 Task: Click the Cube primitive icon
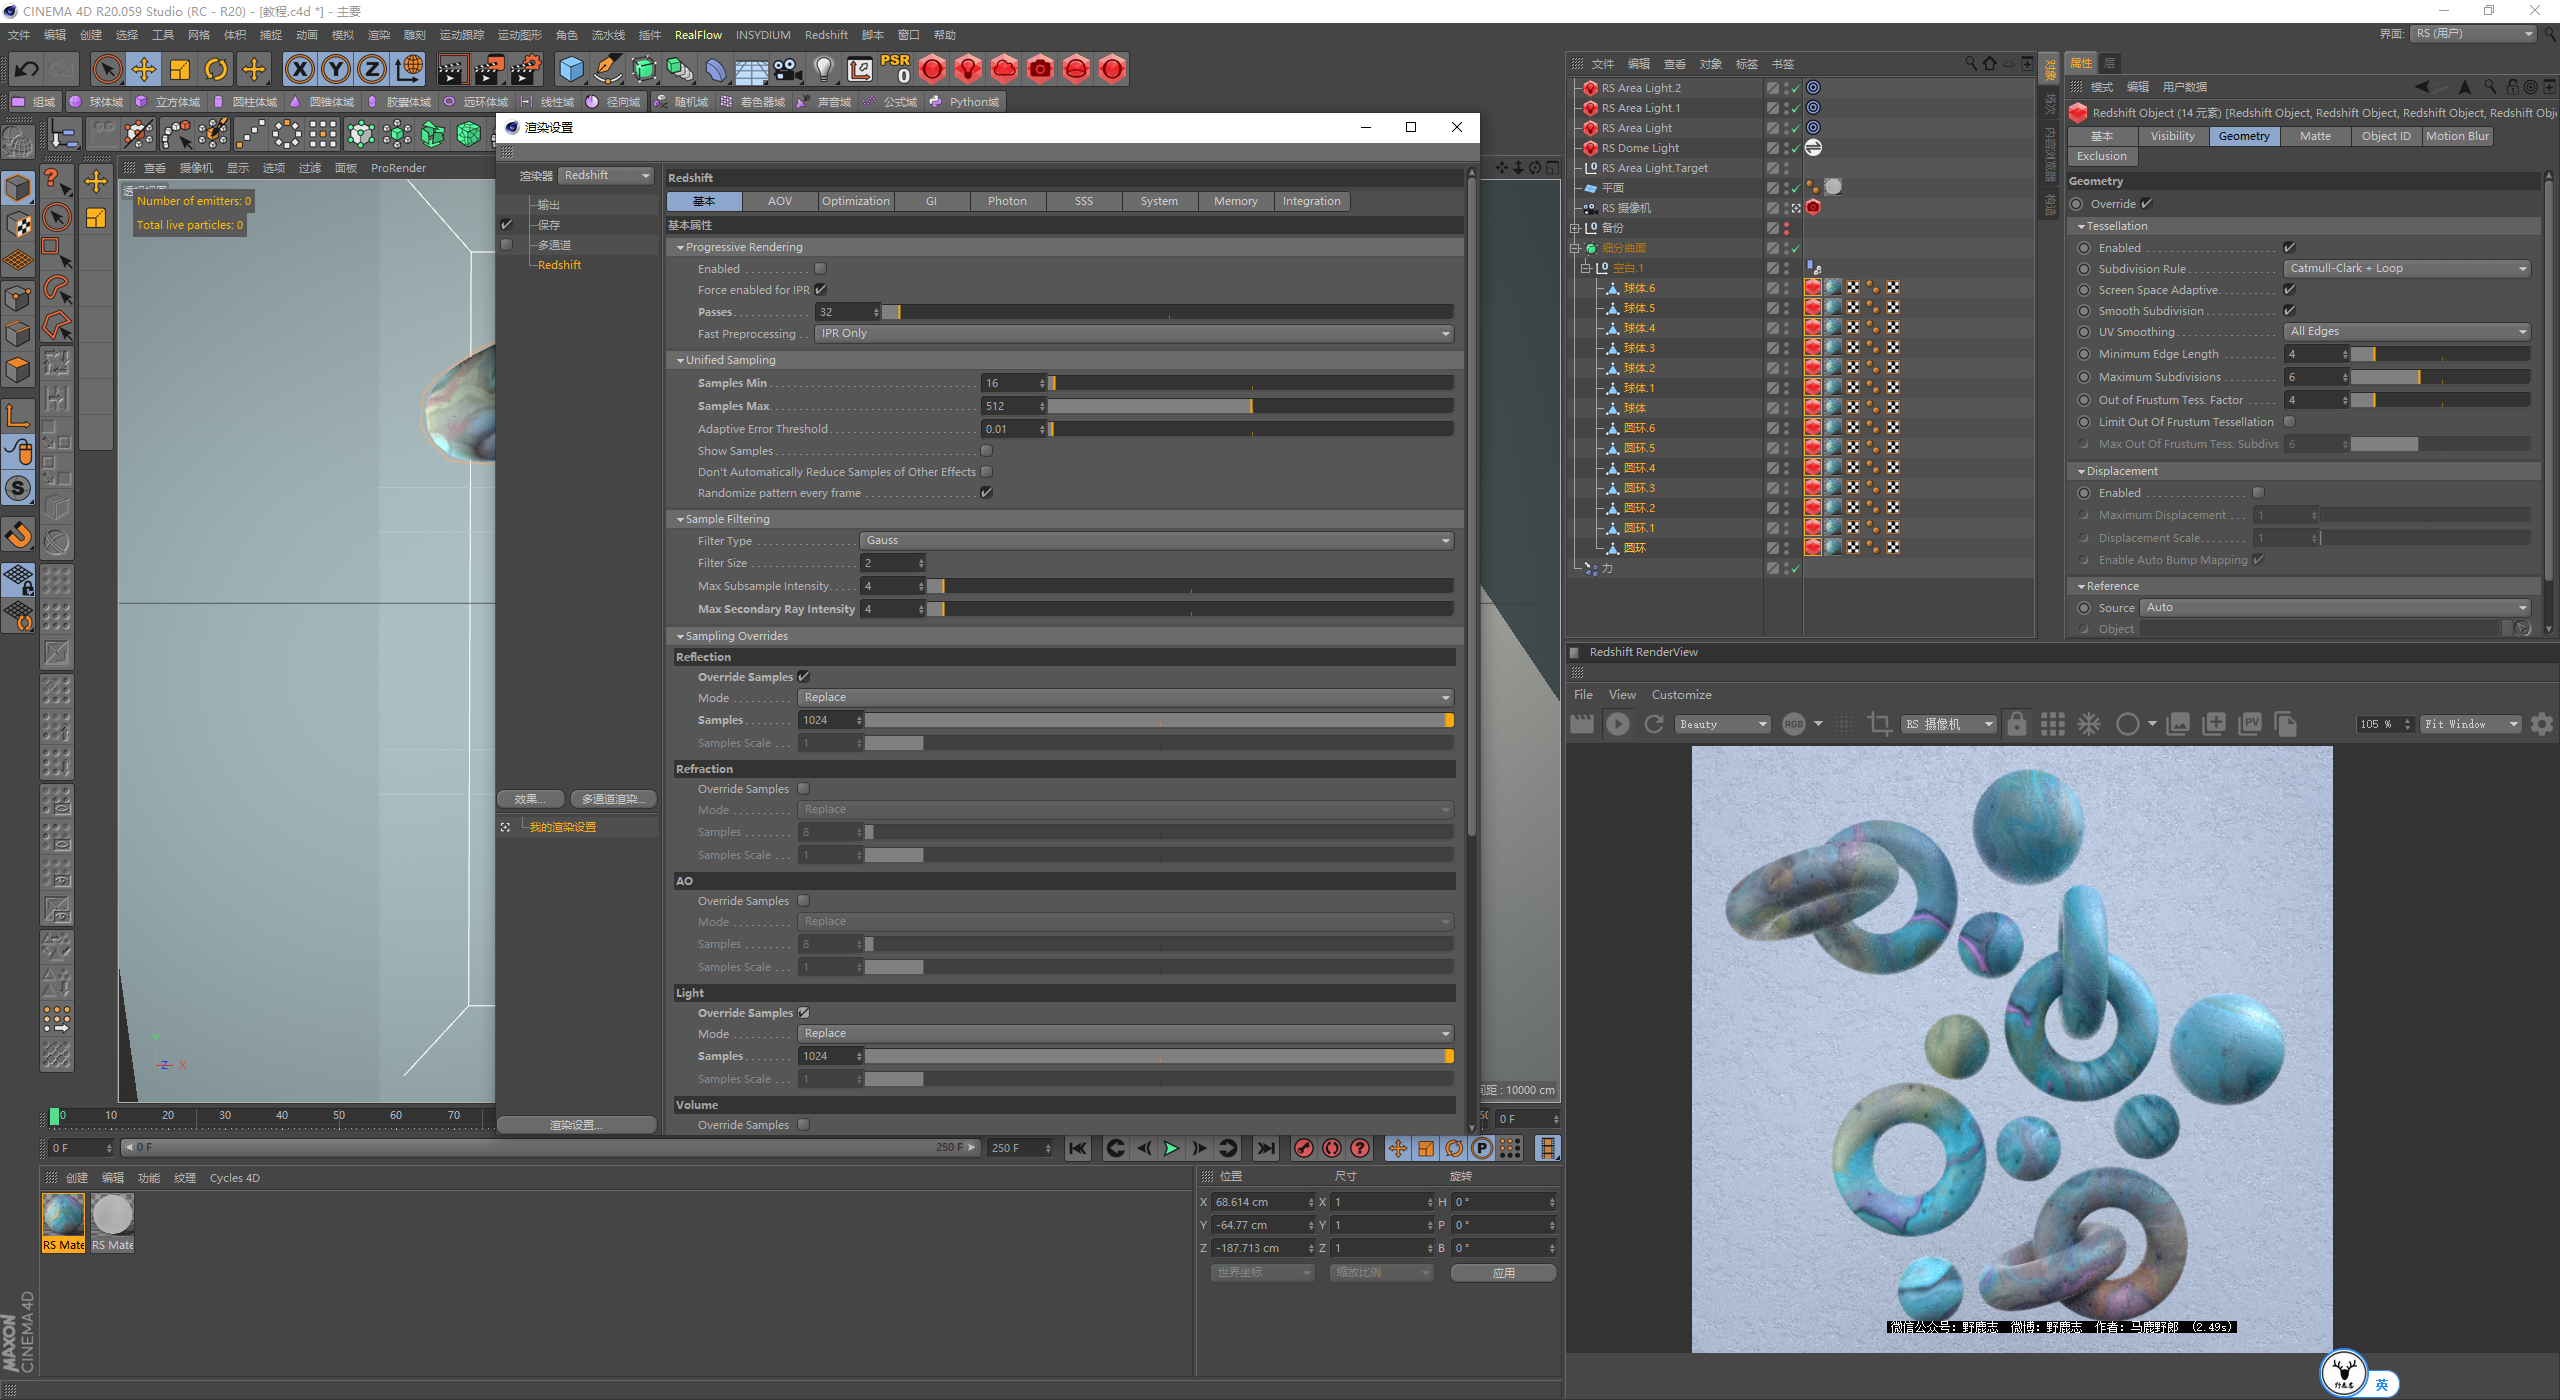[x=571, y=69]
